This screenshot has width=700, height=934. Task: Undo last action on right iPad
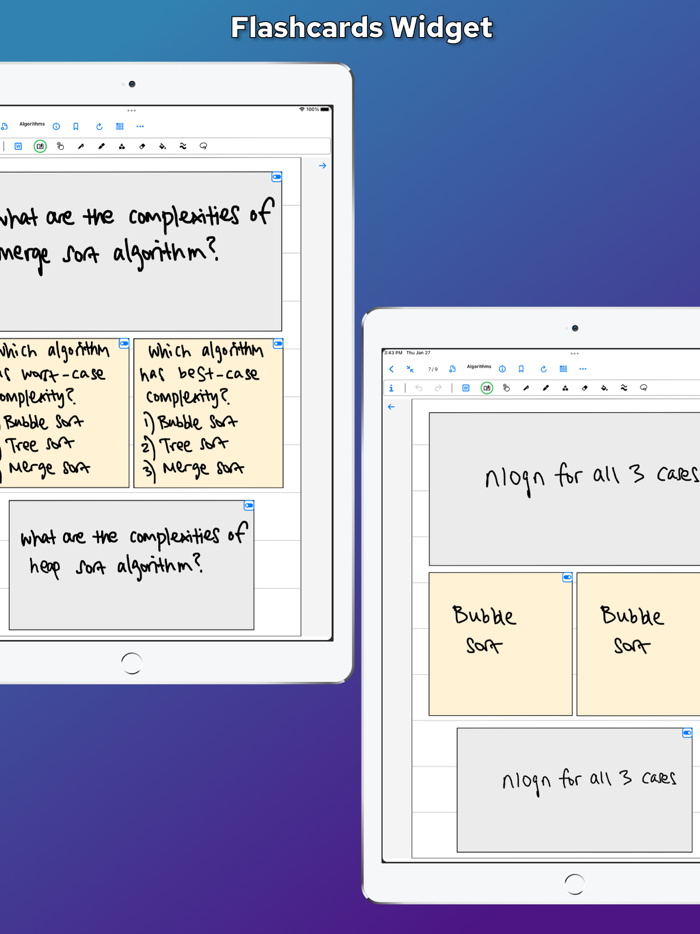pos(419,388)
